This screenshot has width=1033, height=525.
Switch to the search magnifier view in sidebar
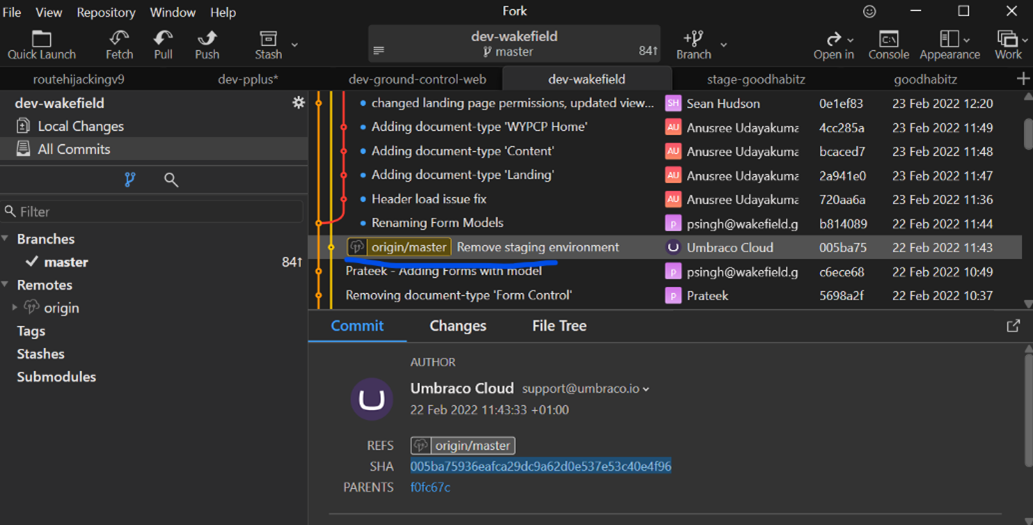(x=171, y=180)
